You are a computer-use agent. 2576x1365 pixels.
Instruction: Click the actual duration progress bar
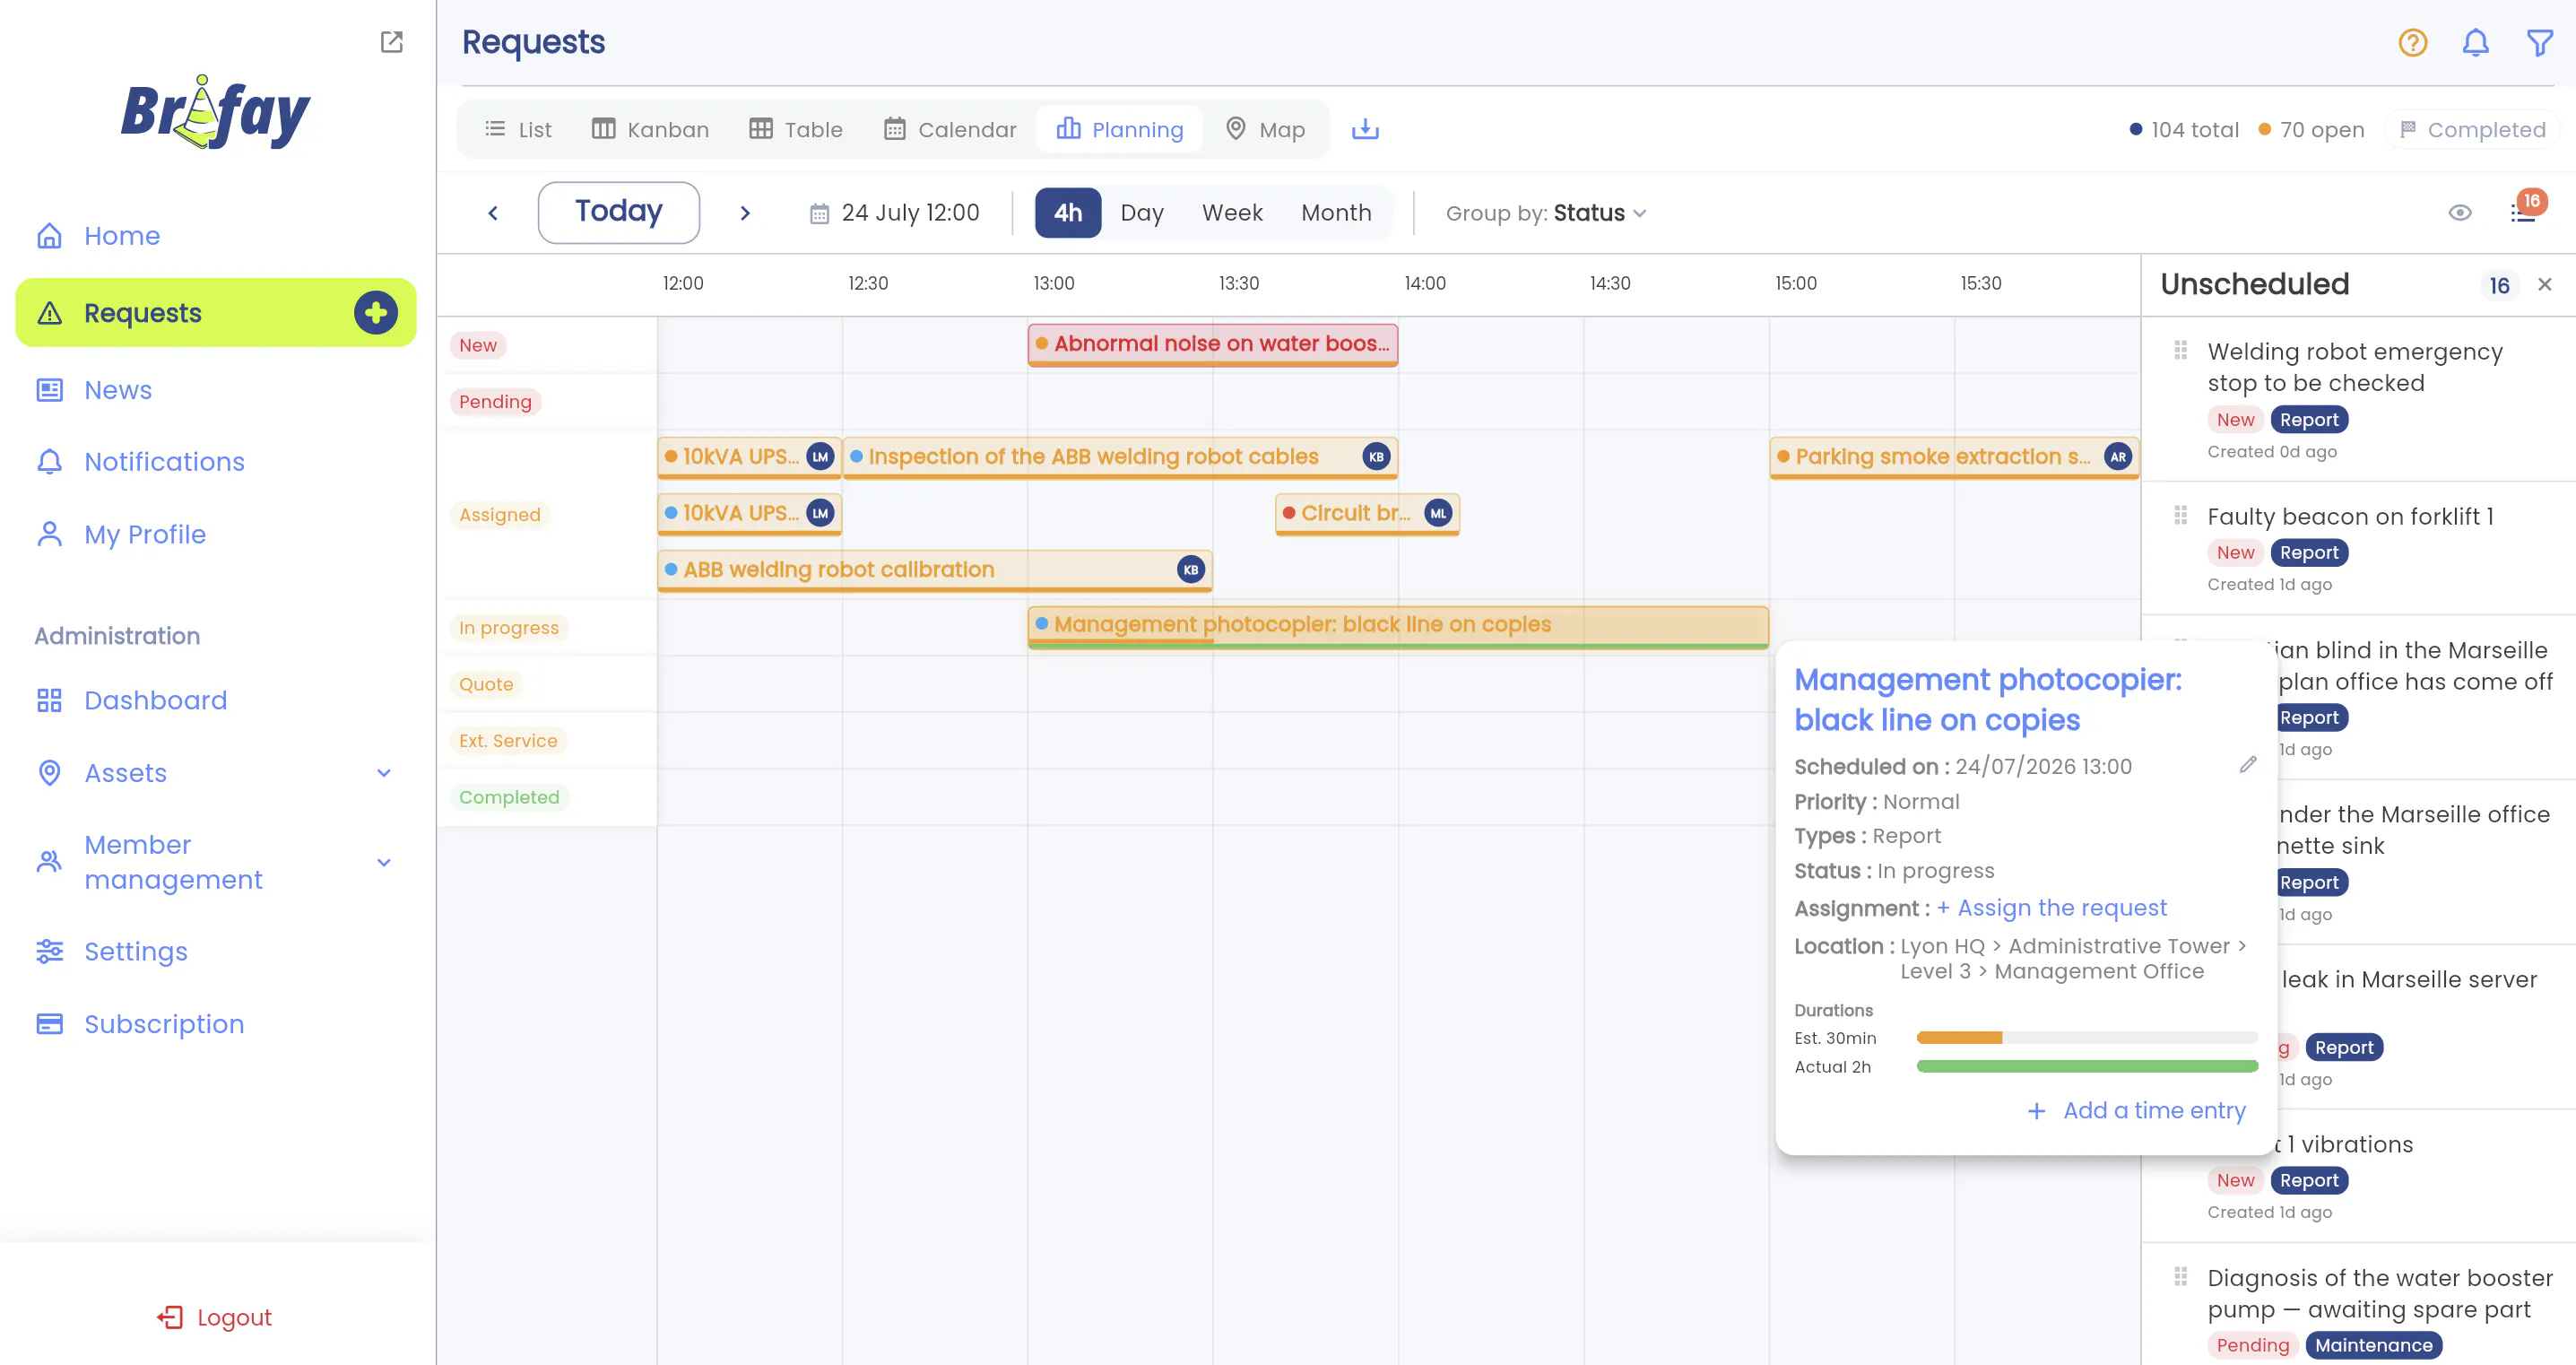tap(2087, 1066)
